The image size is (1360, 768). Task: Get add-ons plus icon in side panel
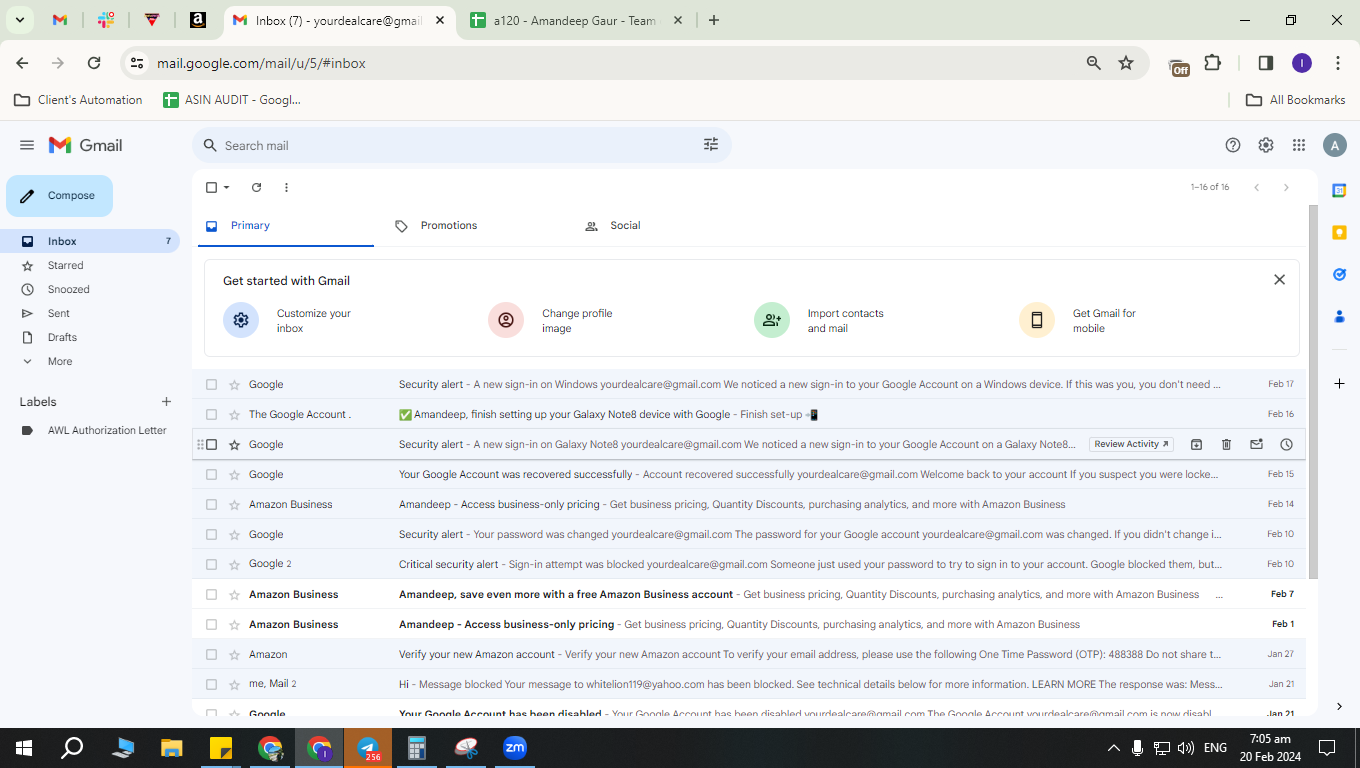[x=1339, y=384]
